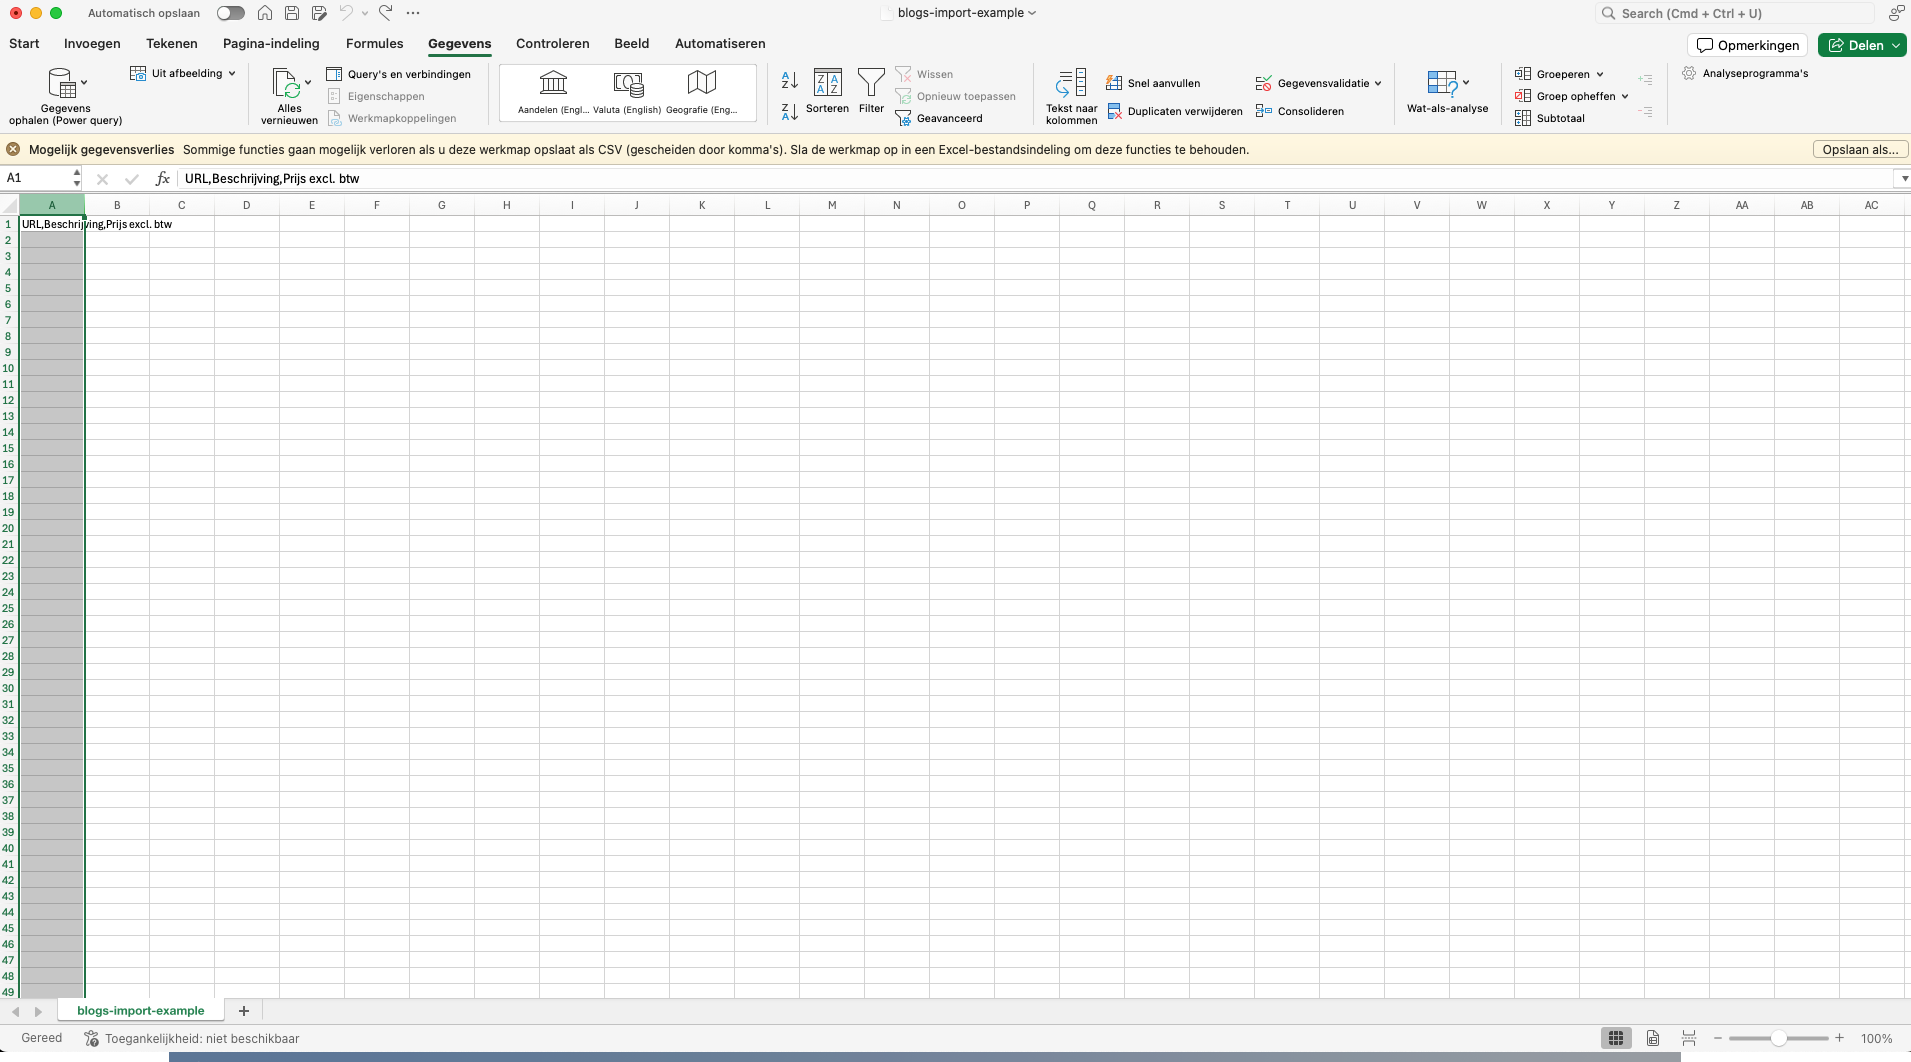Open Analyseprogramma's
This screenshot has width=1911, height=1062.
tap(1745, 73)
